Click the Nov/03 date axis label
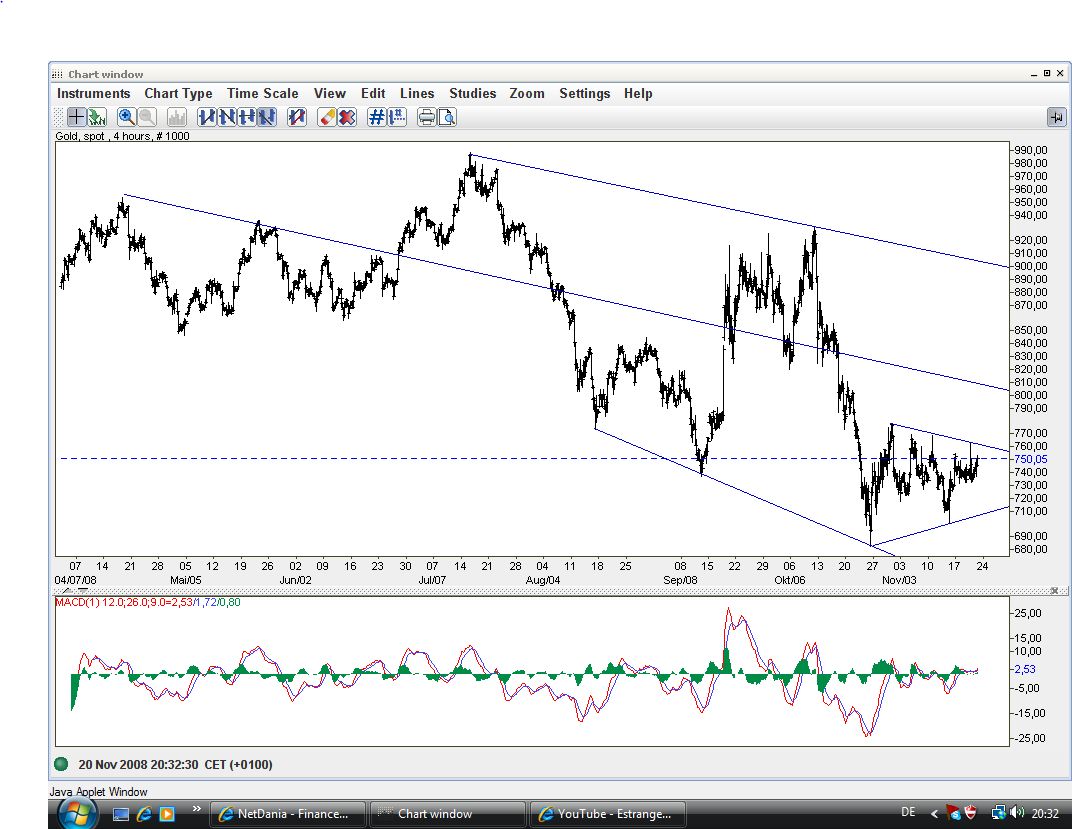Image resolution: width=1072 pixels, height=829 pixels. point(899,580)
